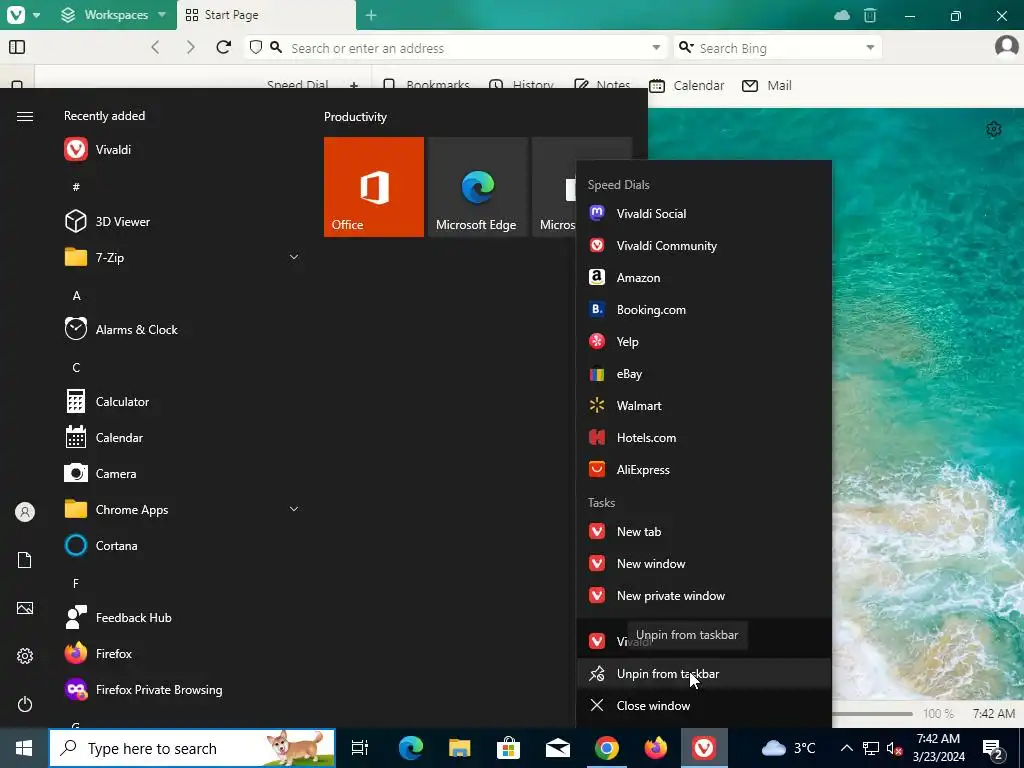Open Google Chrome from the taskbar

pos(607,748)
